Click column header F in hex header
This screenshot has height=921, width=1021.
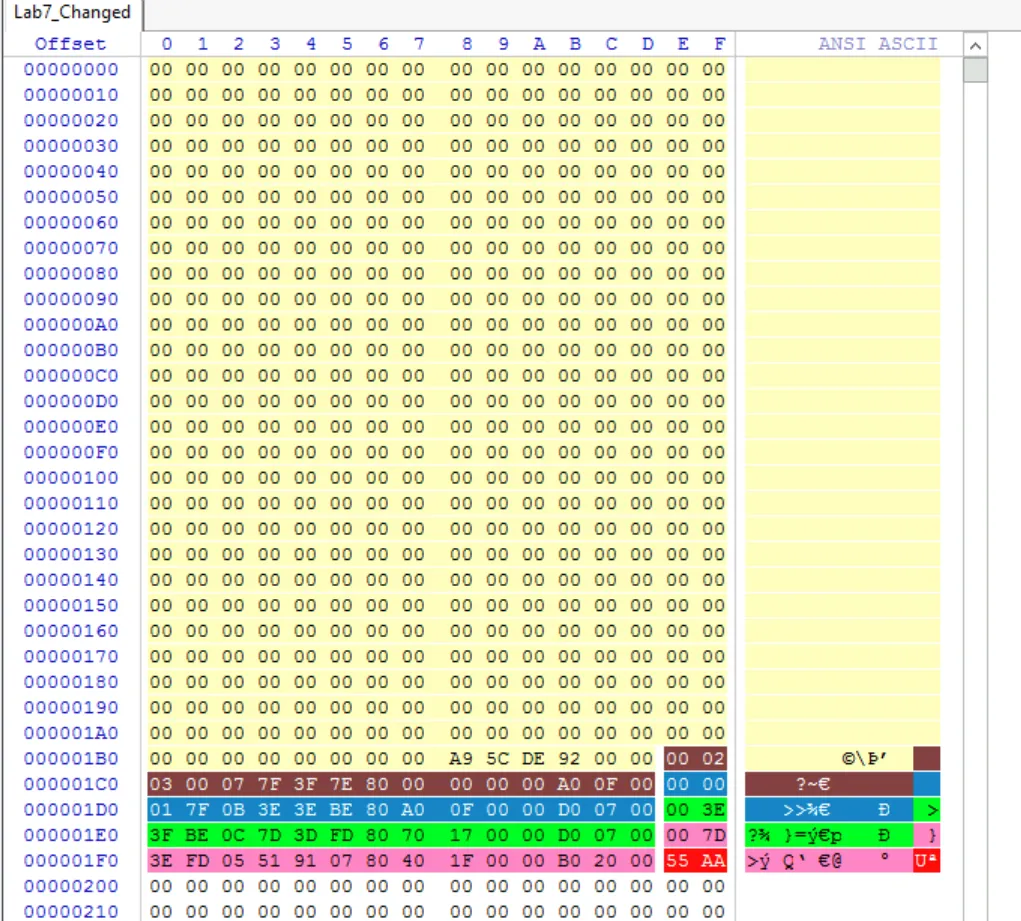coord(719,44)
